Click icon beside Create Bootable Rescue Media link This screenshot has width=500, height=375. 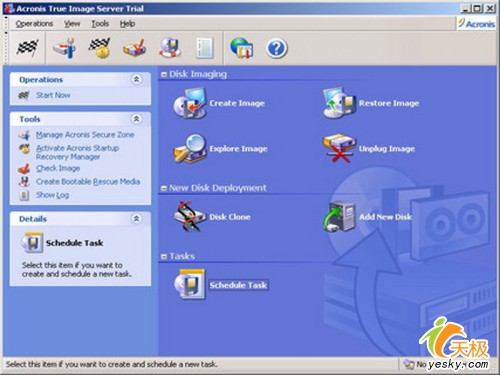pos(24,182)
